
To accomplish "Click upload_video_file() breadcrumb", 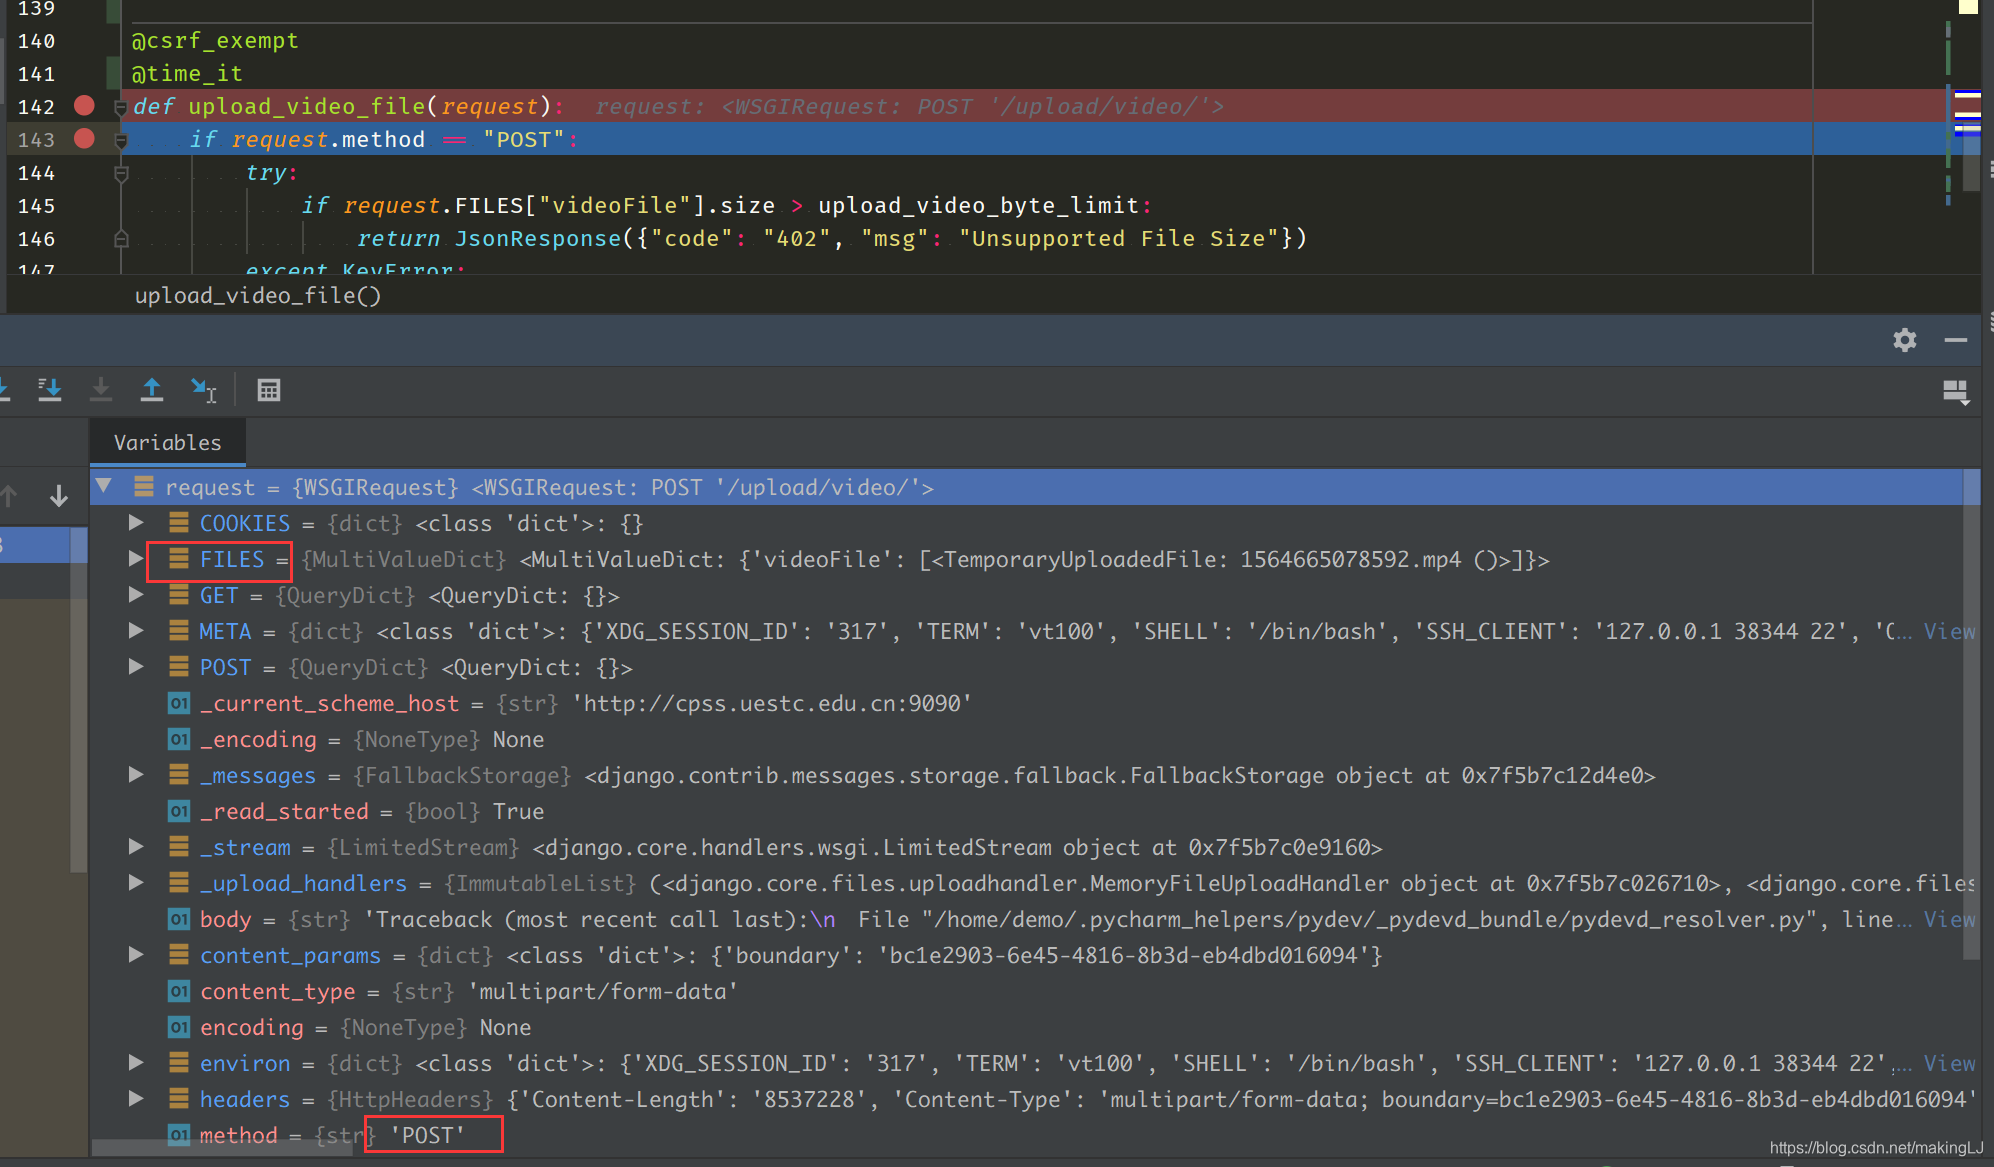I will pyautogui.click(x=257, y=296).
